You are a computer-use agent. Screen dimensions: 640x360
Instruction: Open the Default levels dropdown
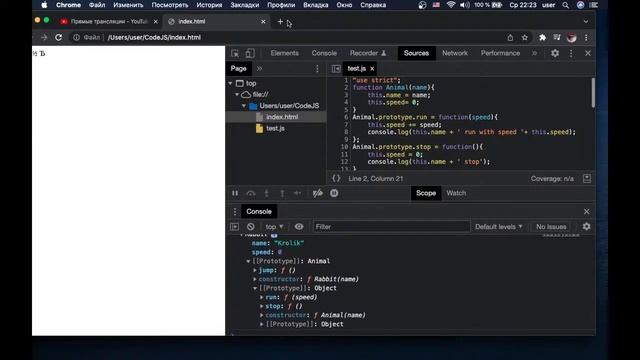point(498,227)
